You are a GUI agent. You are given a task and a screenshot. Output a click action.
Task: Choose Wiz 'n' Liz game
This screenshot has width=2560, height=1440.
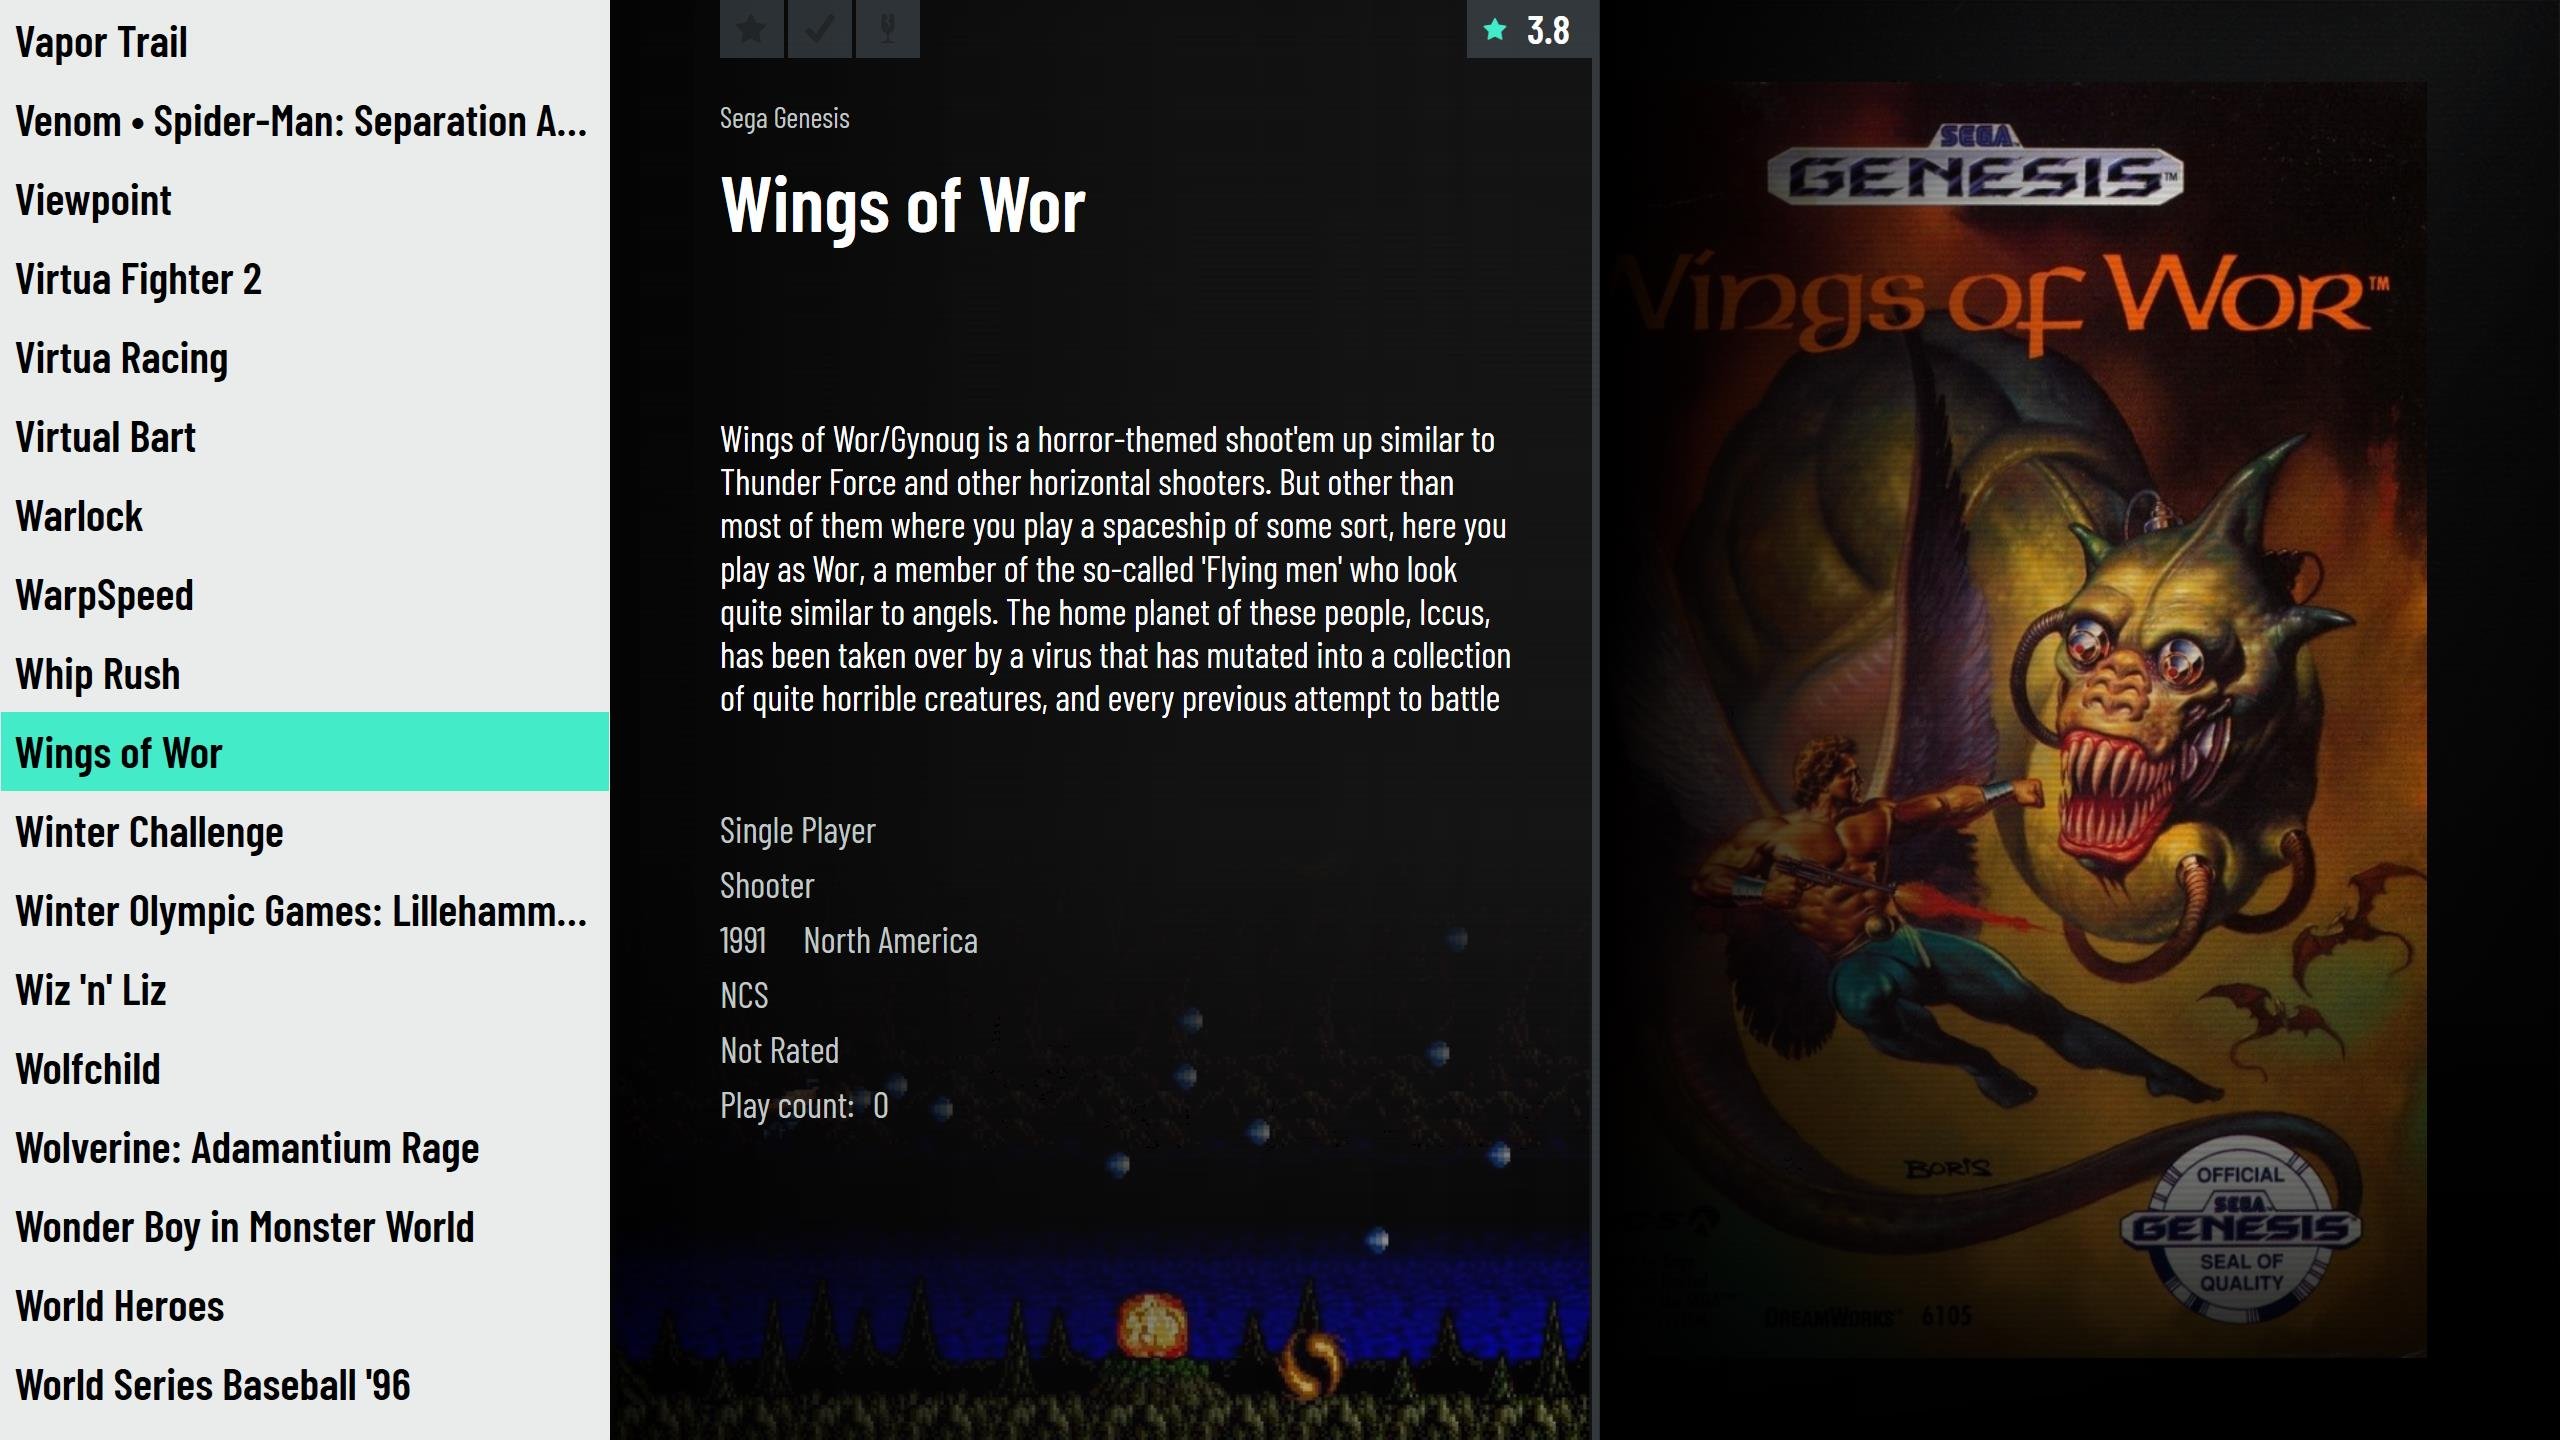click(305, 990)
